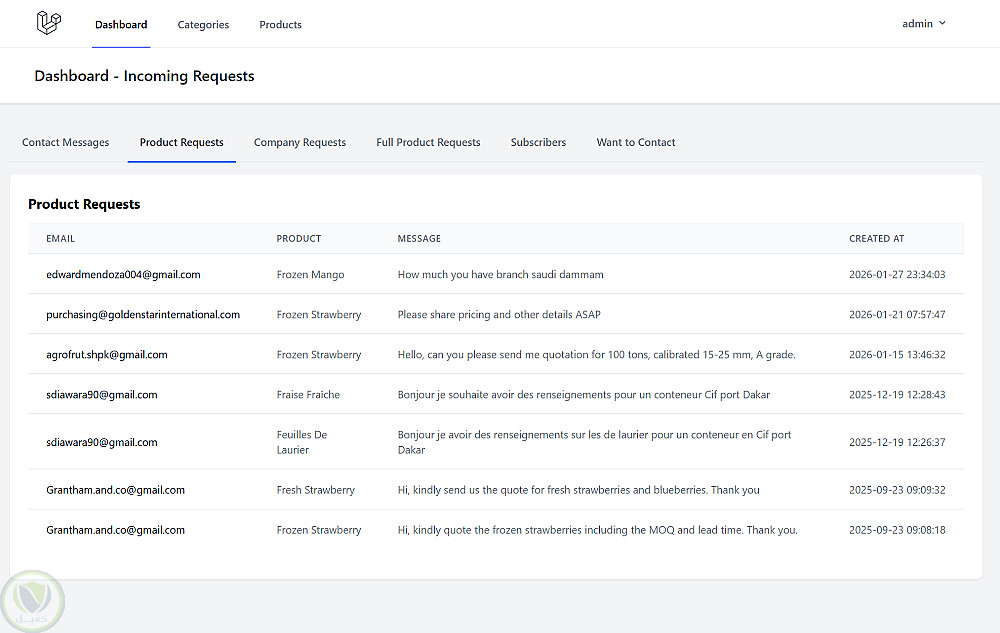Switch to Full Product Requests tab
Screen dimensions: 1000x633
pos(428,143)
